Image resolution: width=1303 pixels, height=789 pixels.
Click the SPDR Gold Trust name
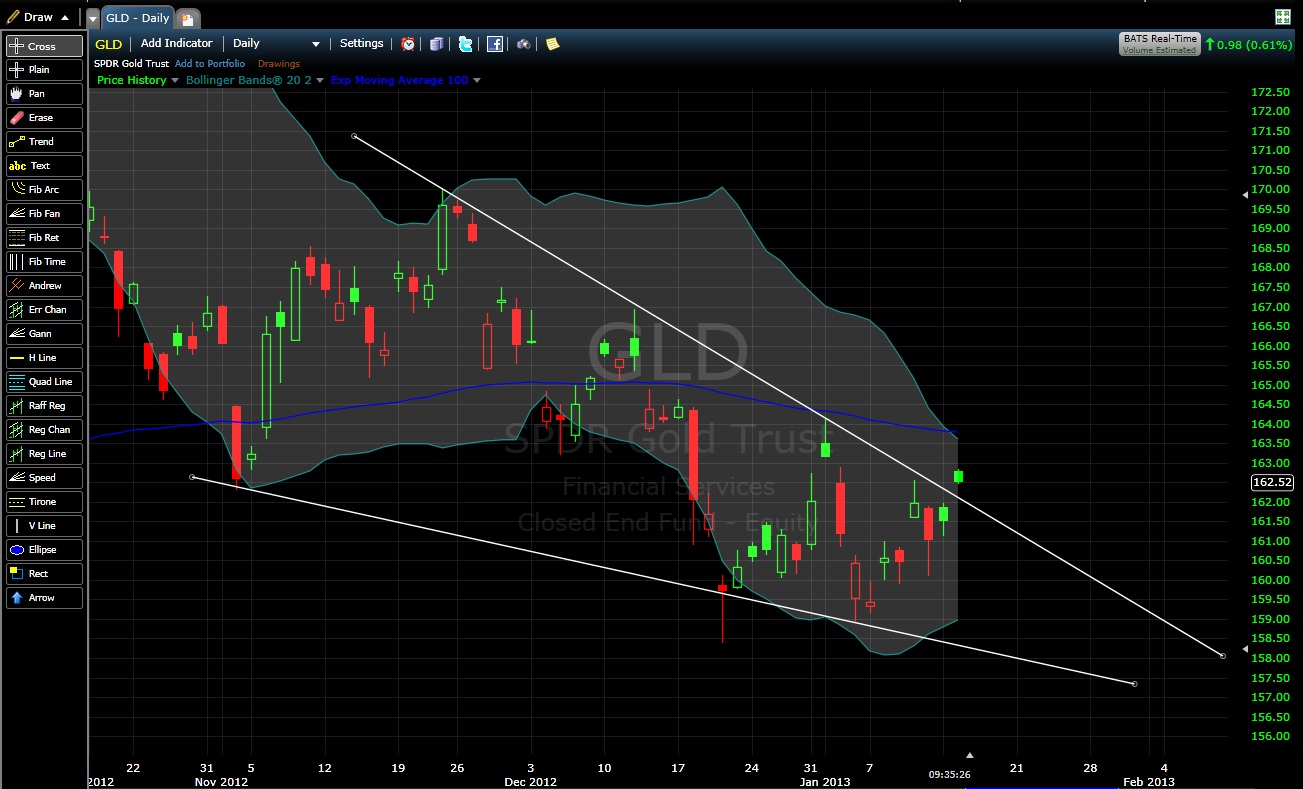pyautogui.click(x=131, y=64)
